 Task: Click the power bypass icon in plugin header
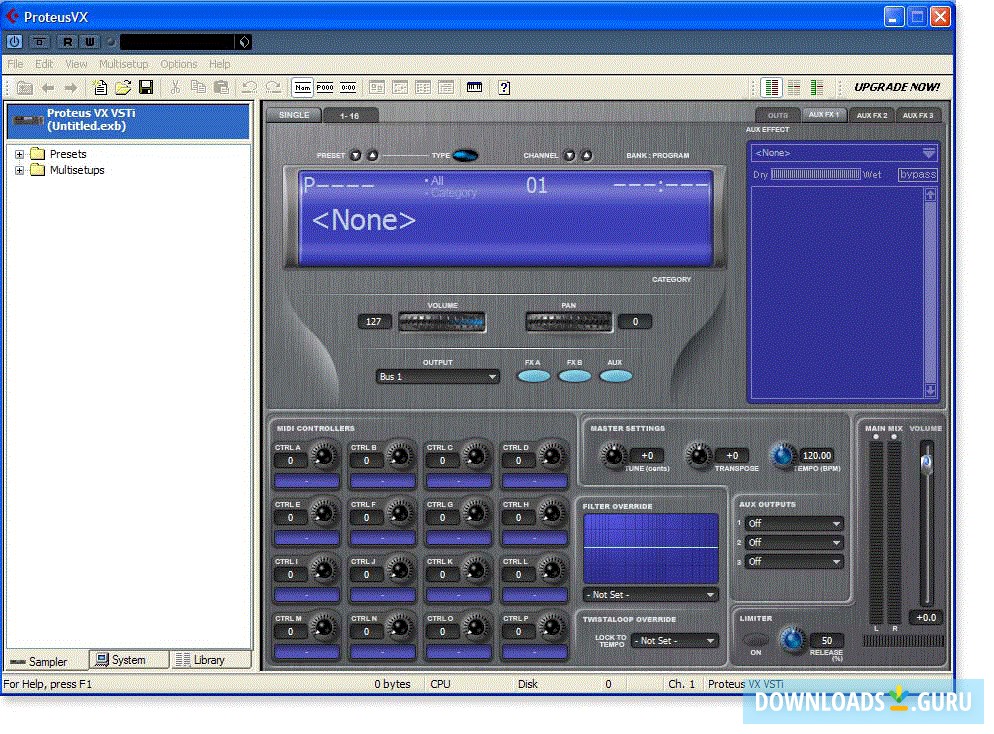(x=15, y=42)
